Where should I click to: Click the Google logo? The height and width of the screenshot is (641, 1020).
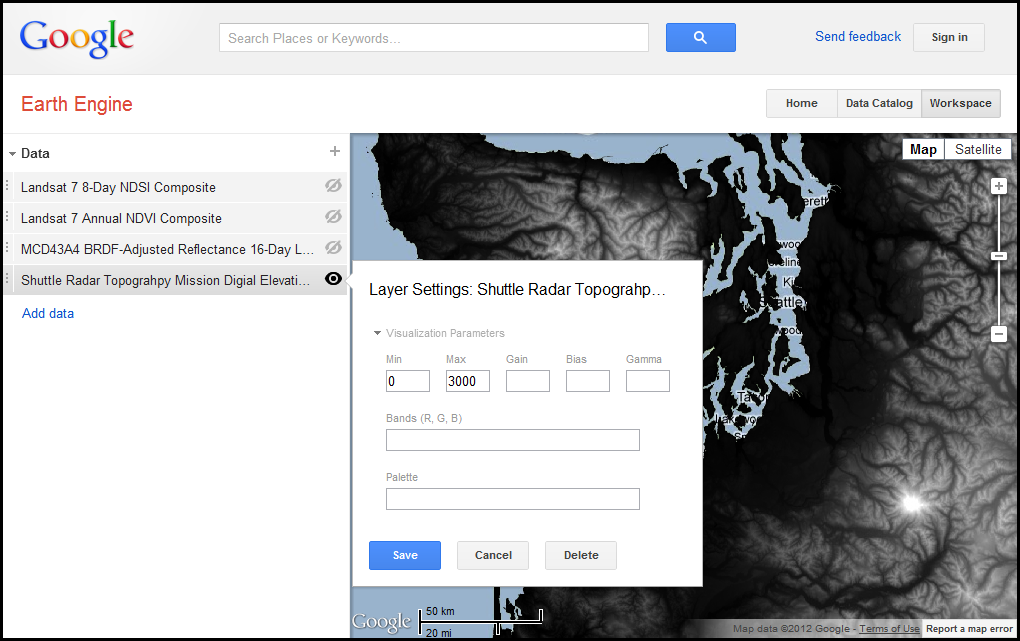pyautogui.click(x=77, y=38)
